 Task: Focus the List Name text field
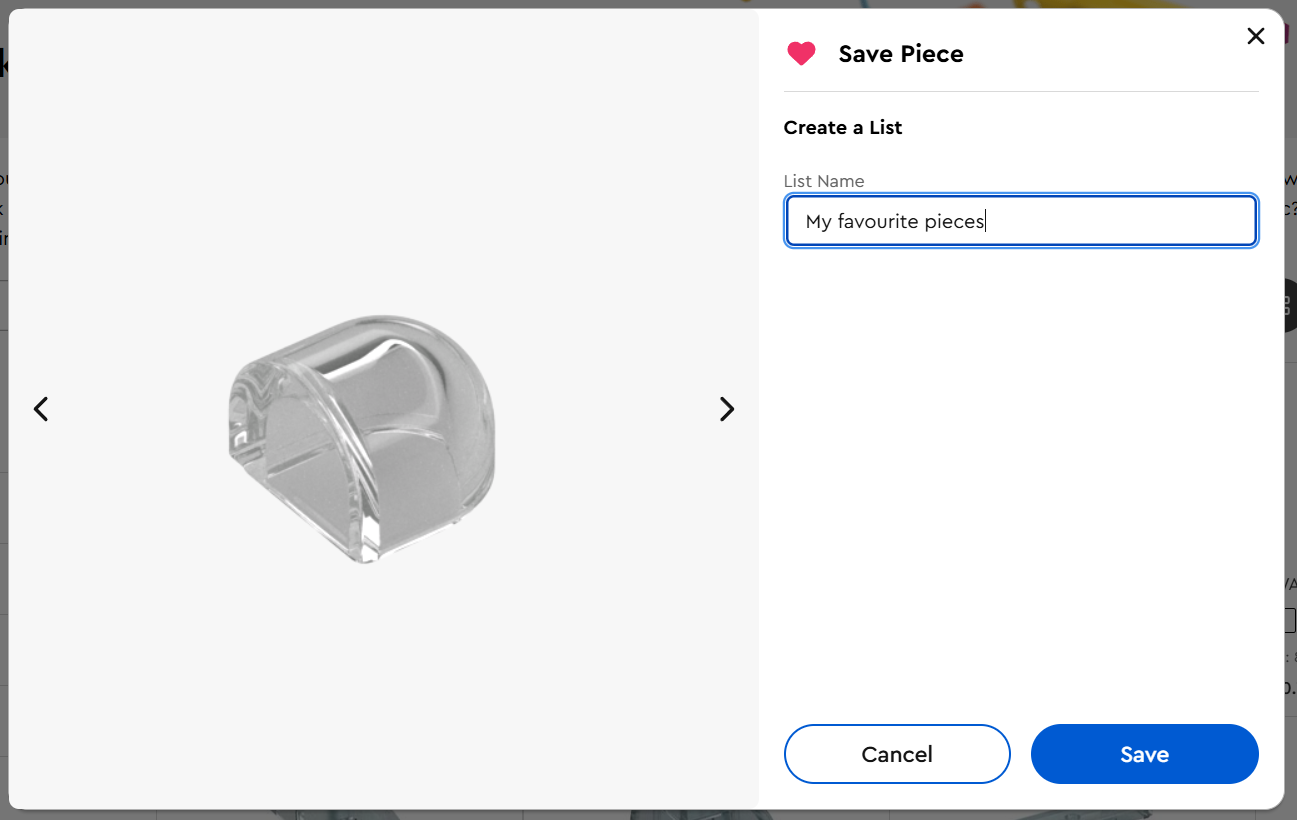(1021, 221)
